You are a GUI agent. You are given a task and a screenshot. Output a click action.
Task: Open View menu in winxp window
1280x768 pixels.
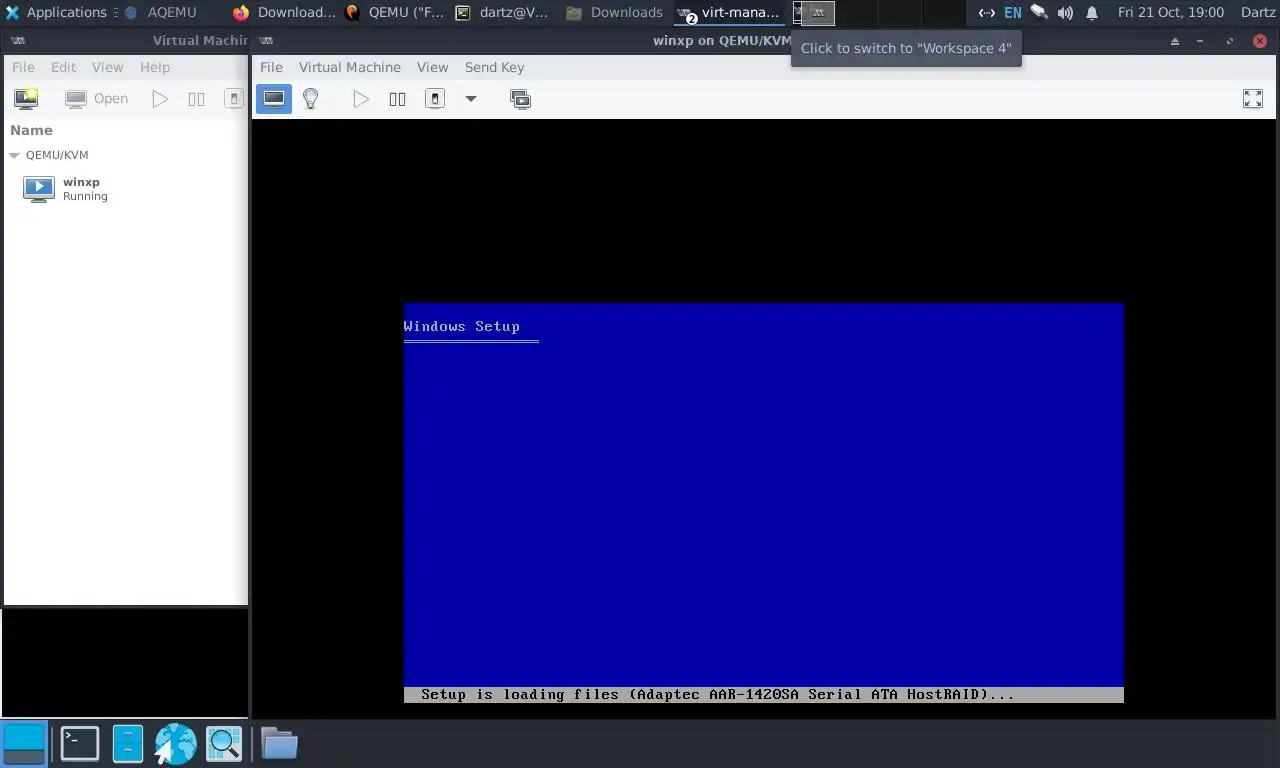pyautogui.click(x=432, y=67)
